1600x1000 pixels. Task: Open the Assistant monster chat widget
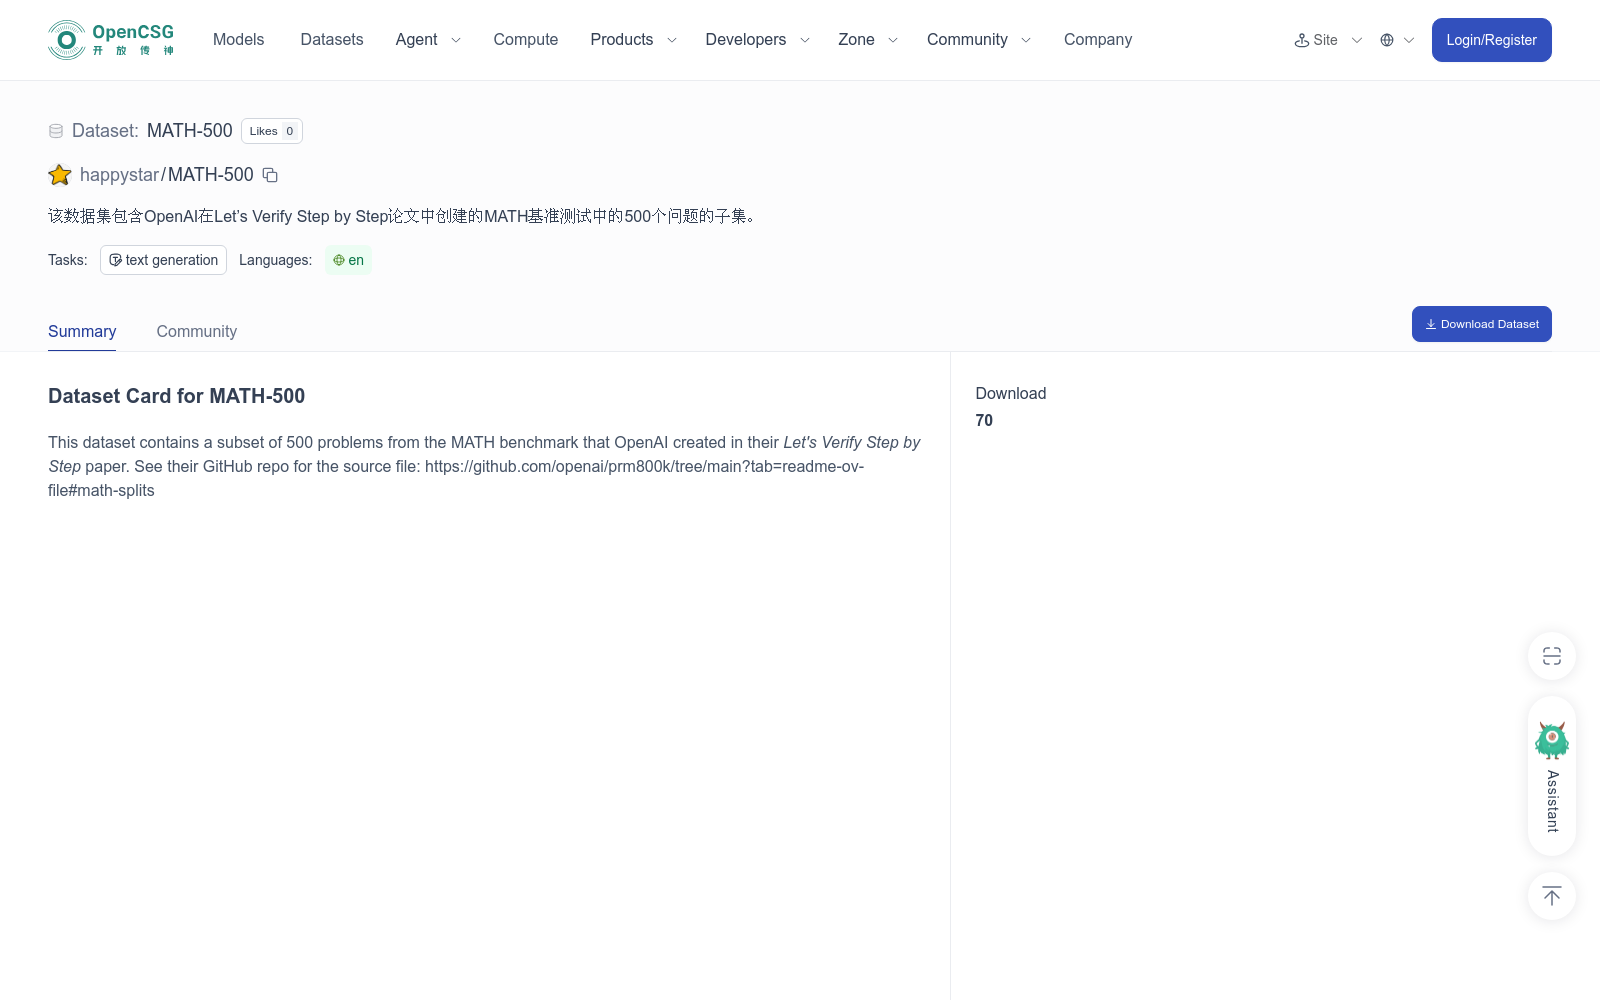pyautogui.click(x=1552, y=776)
